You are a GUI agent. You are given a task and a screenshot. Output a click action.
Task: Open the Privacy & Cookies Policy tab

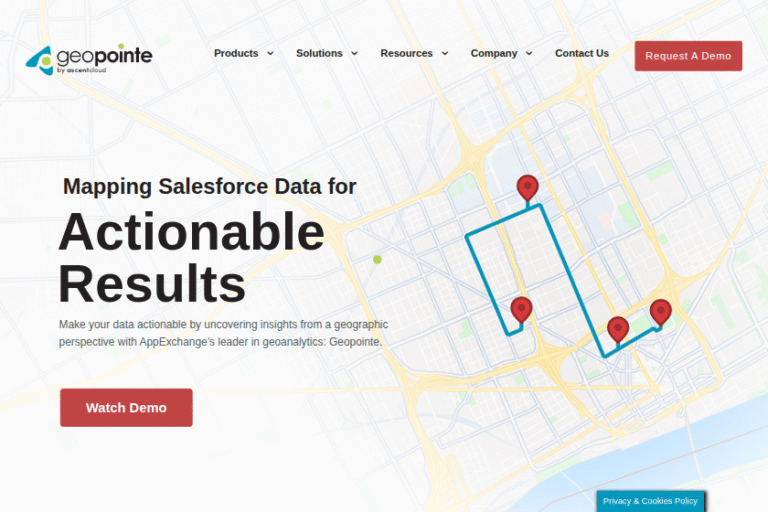650,501
